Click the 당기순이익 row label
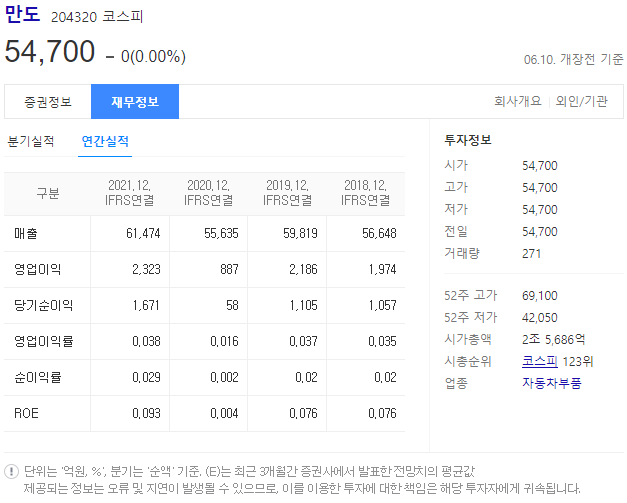 (44, 305)
